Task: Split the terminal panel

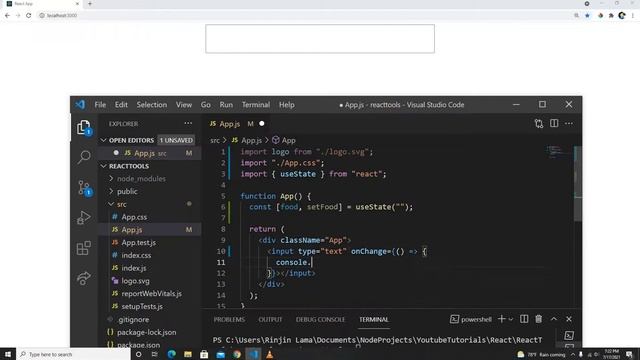Action: click(x=524, y=319)
